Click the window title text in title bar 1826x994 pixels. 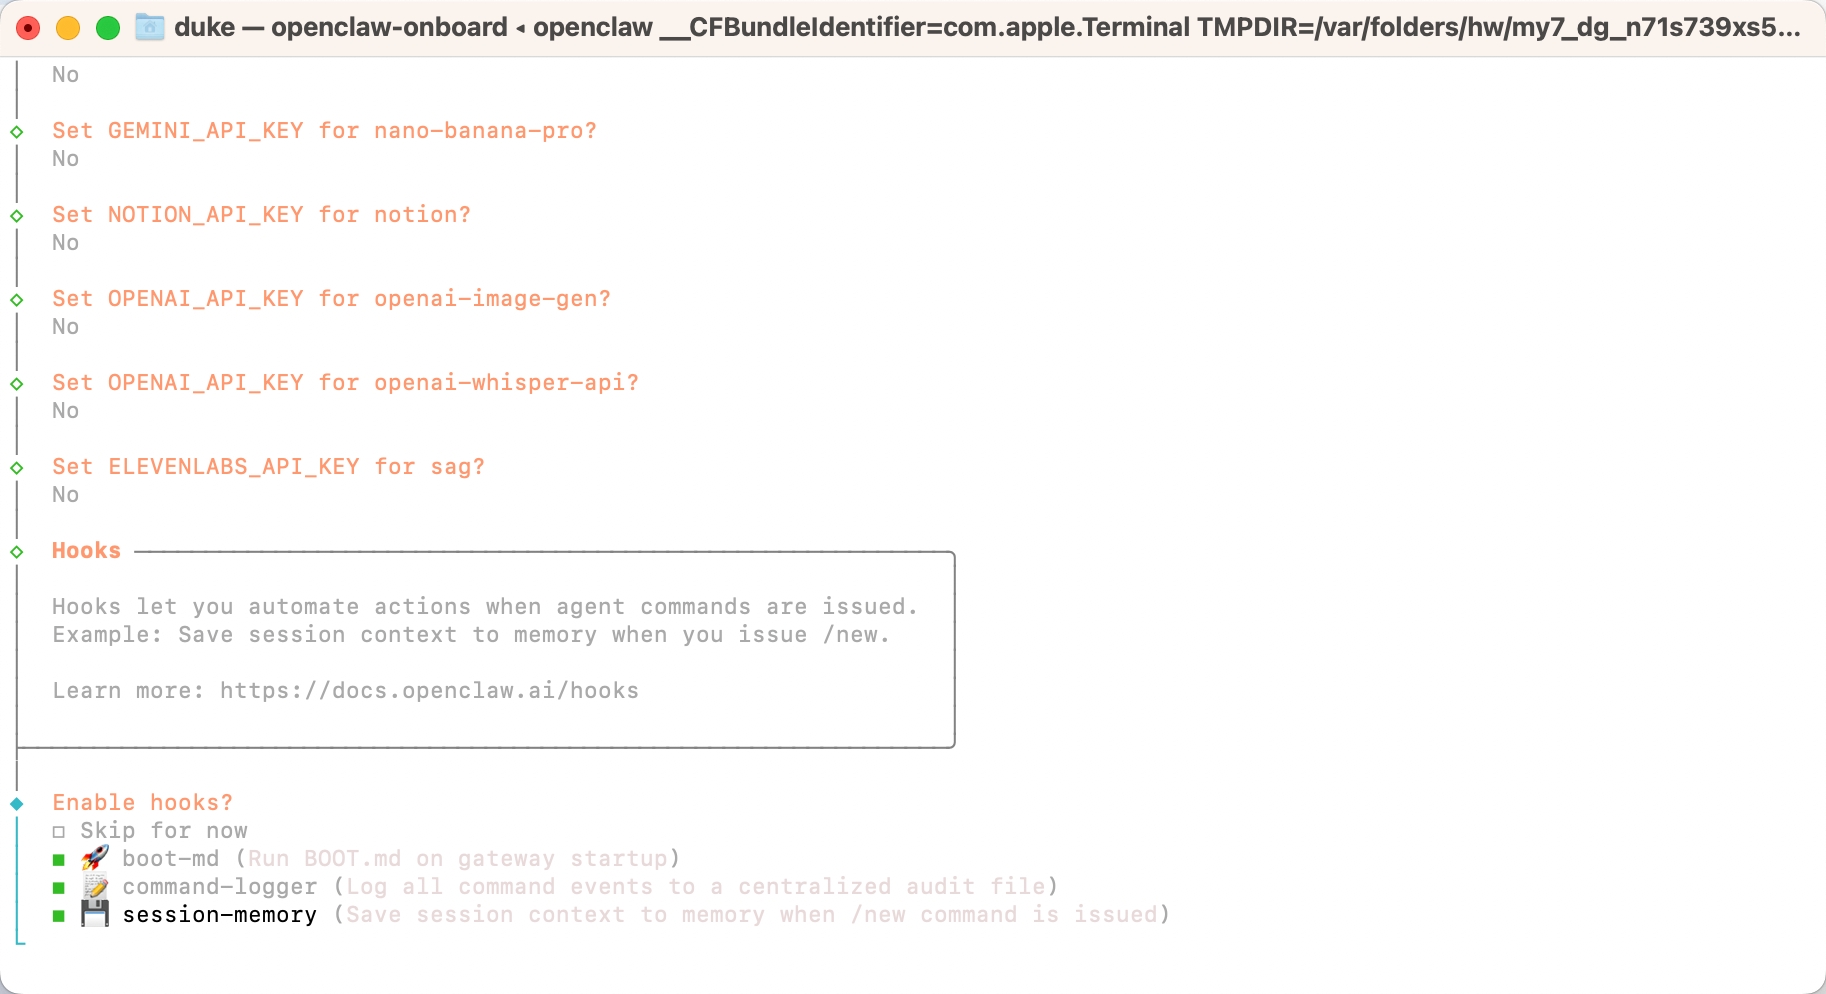(x=987, y=27)
